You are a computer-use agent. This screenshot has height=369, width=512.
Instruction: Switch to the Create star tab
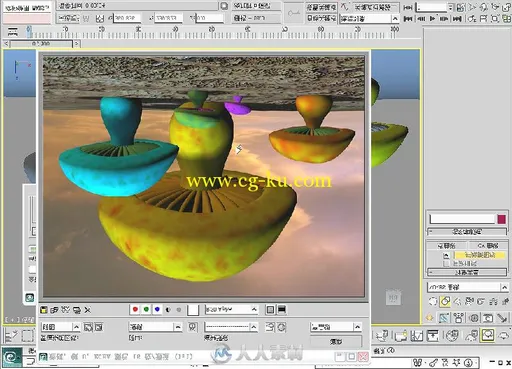430,318
